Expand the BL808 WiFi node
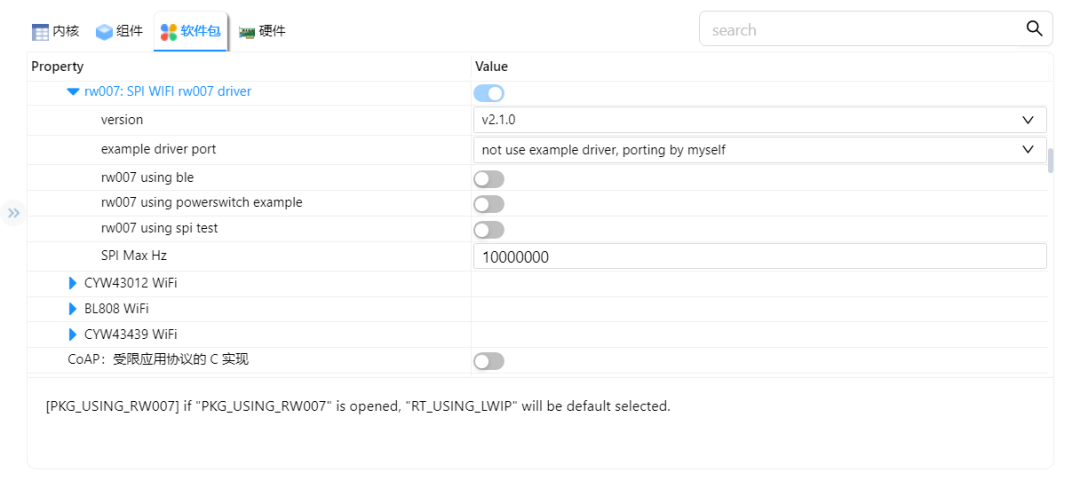This screenshot has width=1080, height=496. 73,309
